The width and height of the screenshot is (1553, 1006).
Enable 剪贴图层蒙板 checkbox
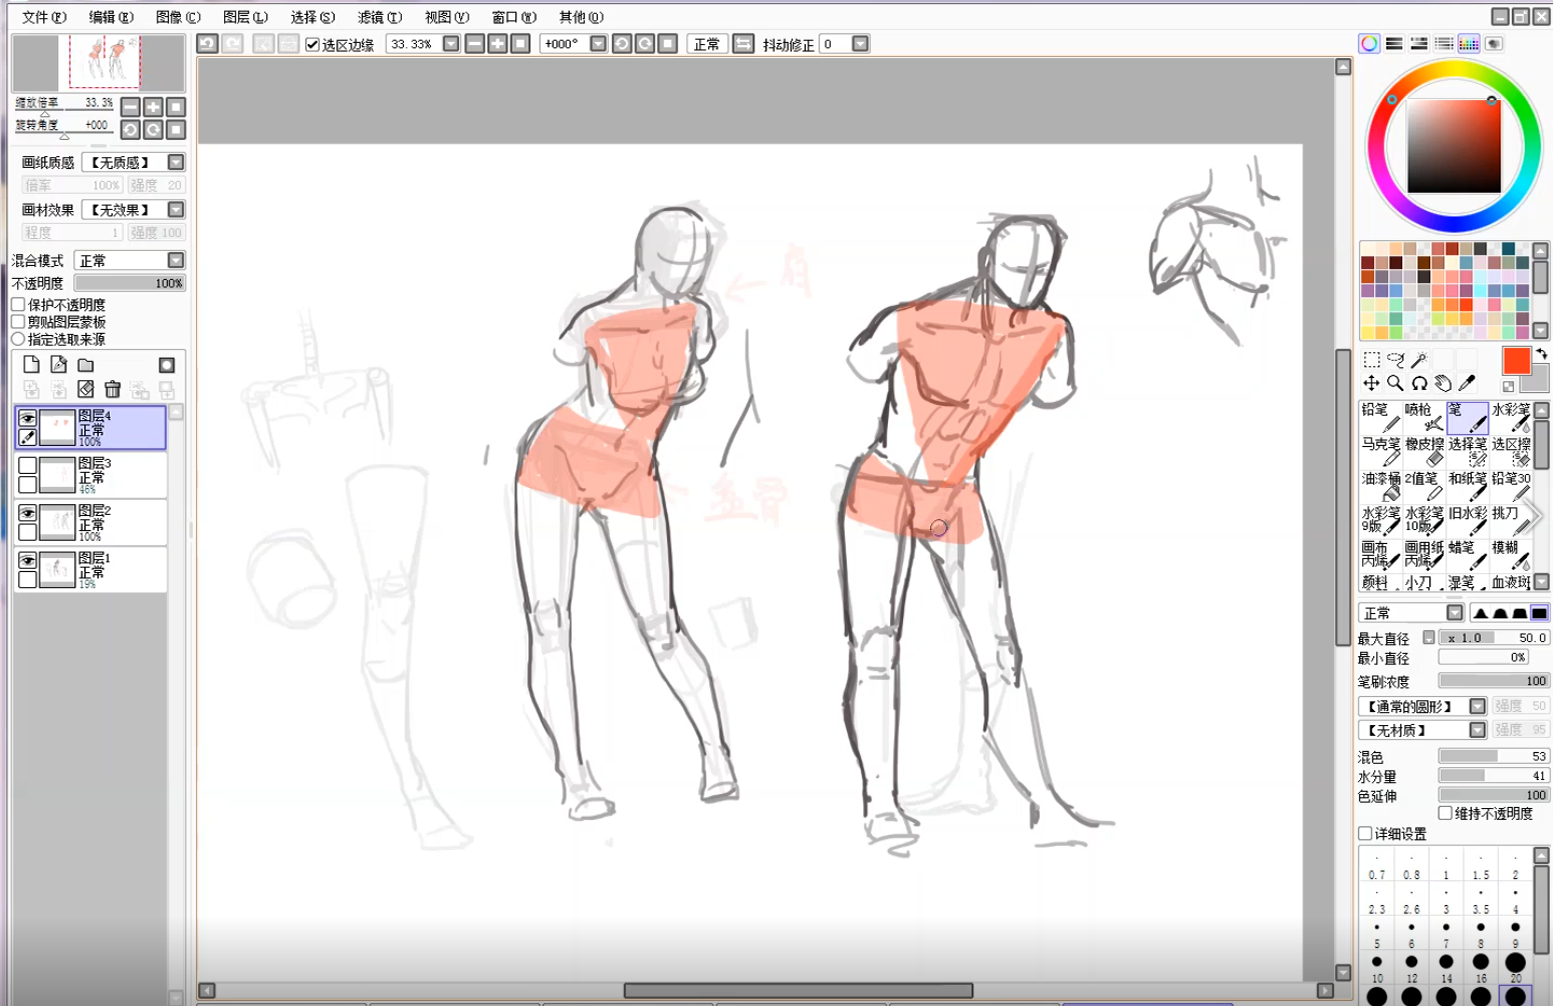tap(18, 322)
